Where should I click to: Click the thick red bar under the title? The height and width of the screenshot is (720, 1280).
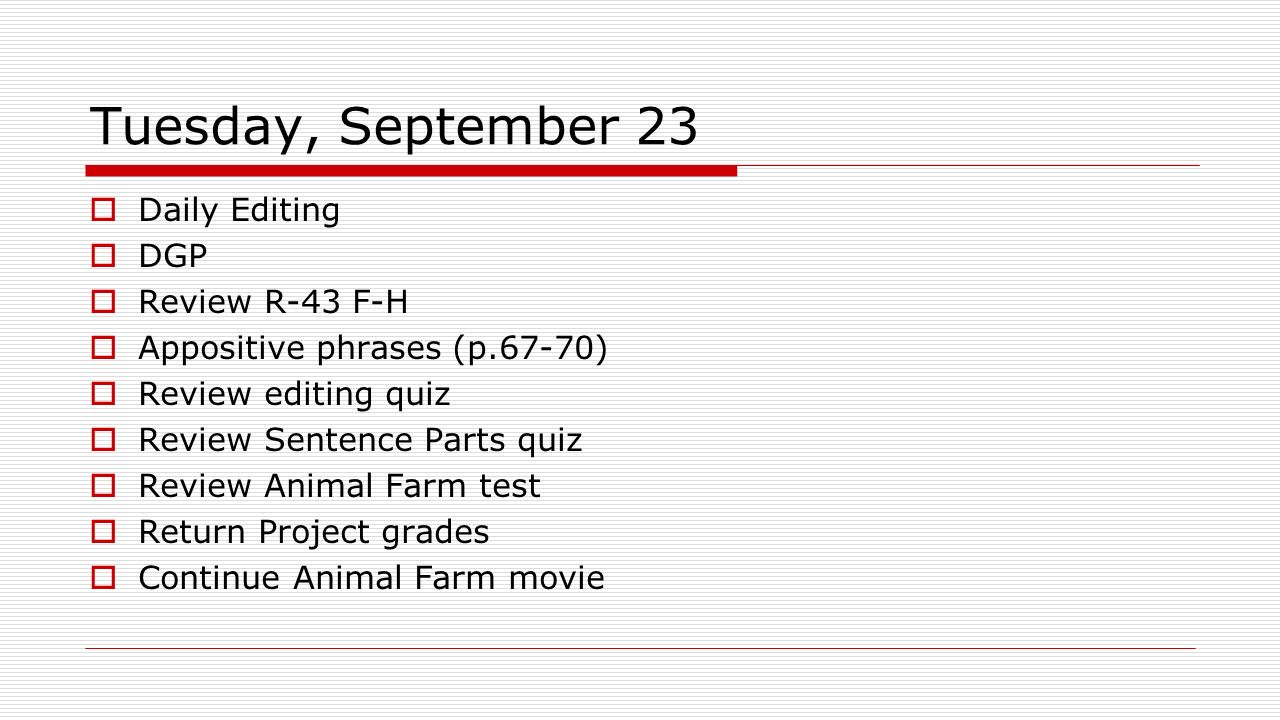pyautogui.click(x=411, y=171)
